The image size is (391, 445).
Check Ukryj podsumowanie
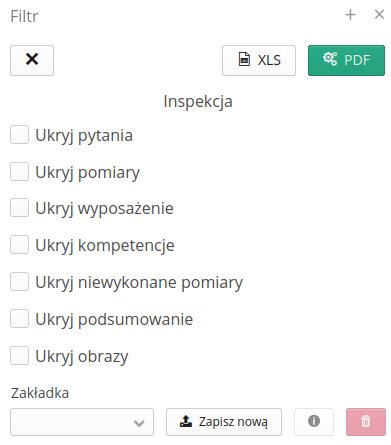click(19, 319)
